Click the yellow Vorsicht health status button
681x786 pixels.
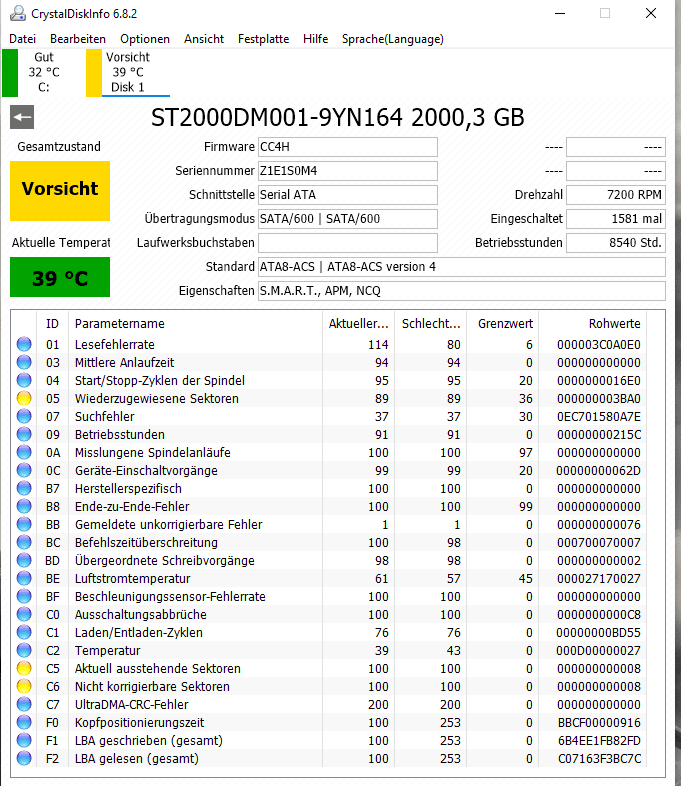(60, 191)
